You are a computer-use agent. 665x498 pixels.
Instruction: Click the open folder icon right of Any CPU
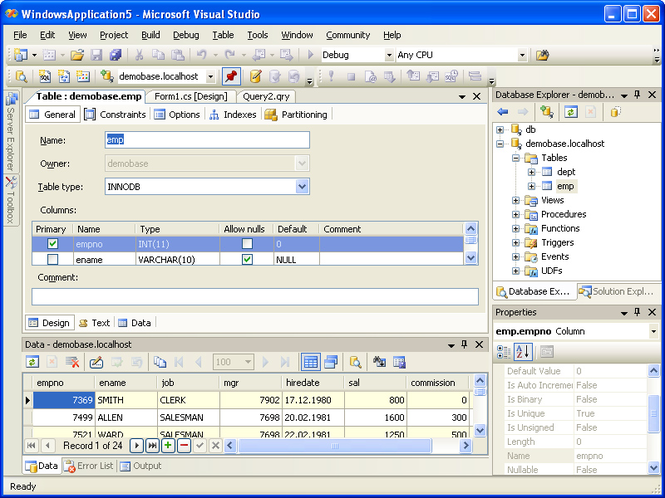click(x=542, y=55)
